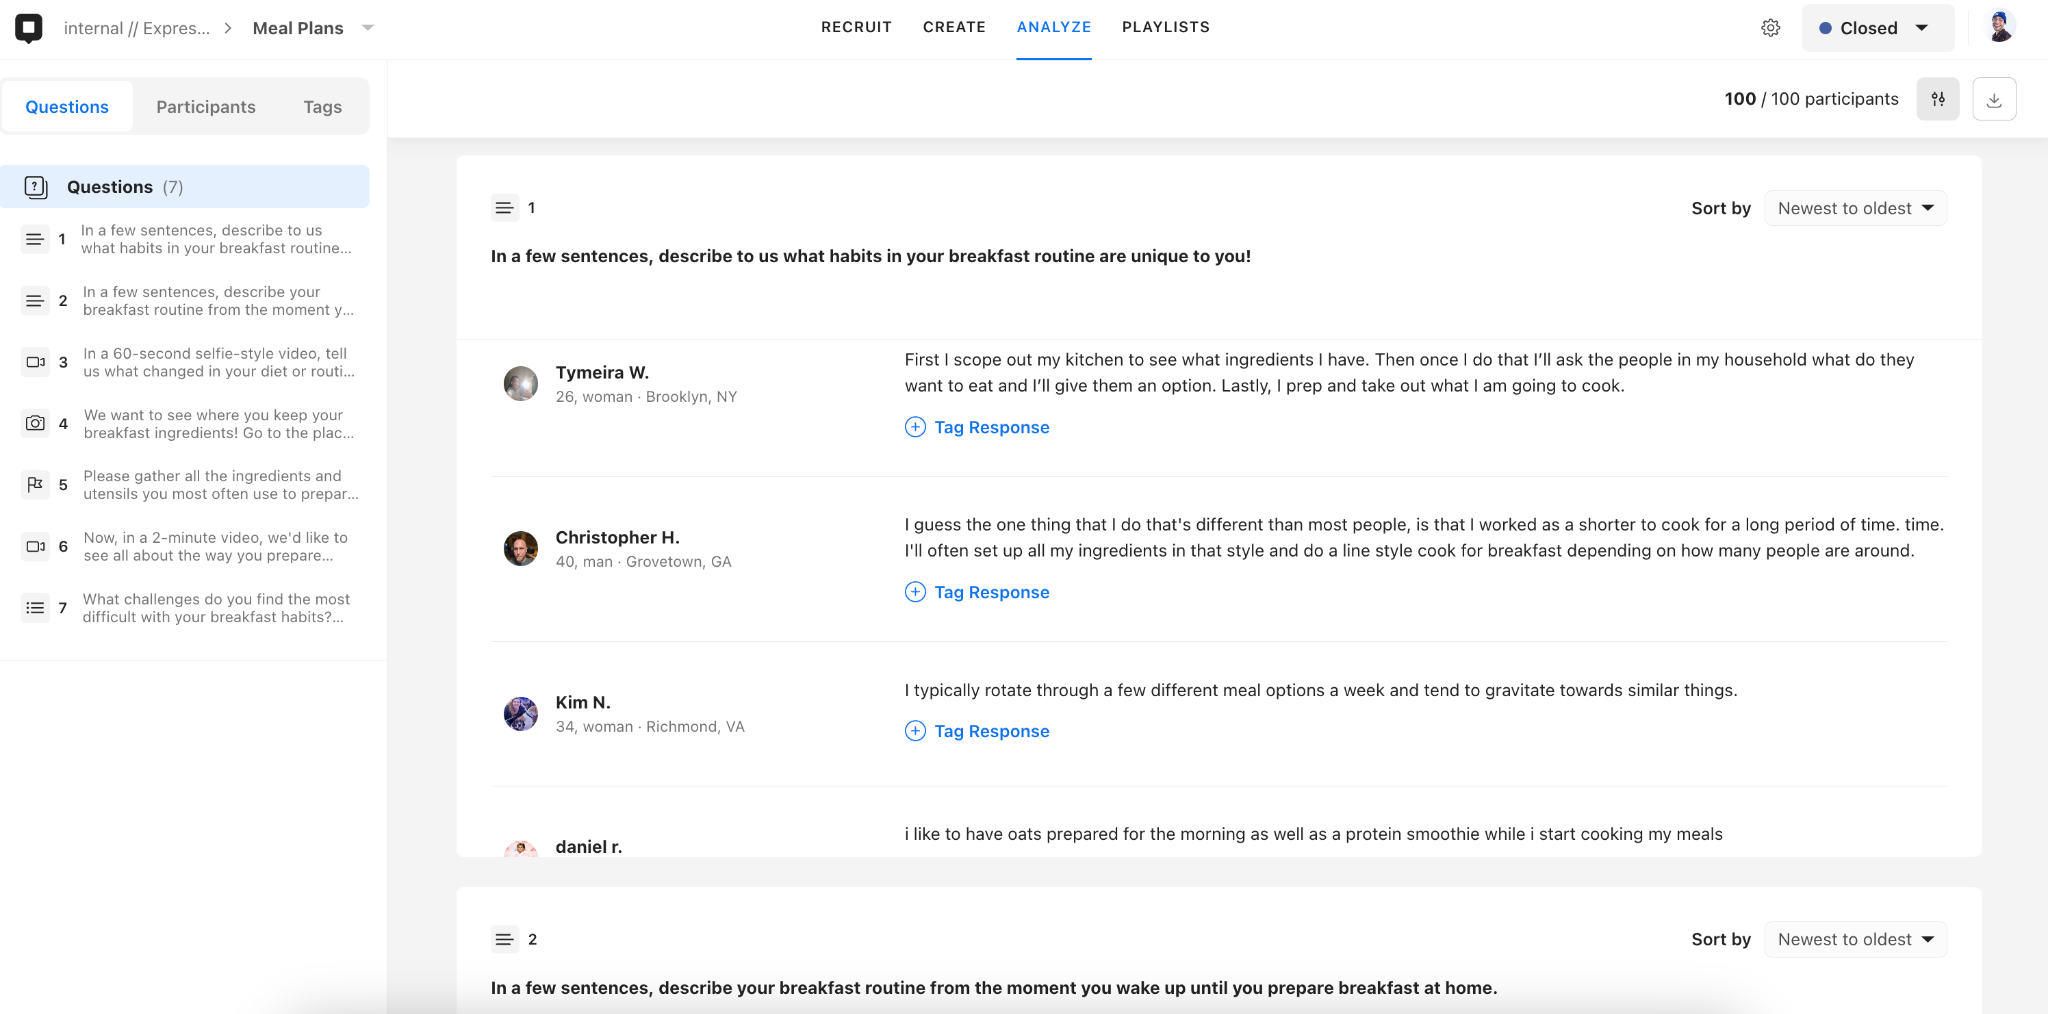This screenshot has height=1014, width=2048.
Task: Click the question 2 prompt heading text
Action: (994, 988)
